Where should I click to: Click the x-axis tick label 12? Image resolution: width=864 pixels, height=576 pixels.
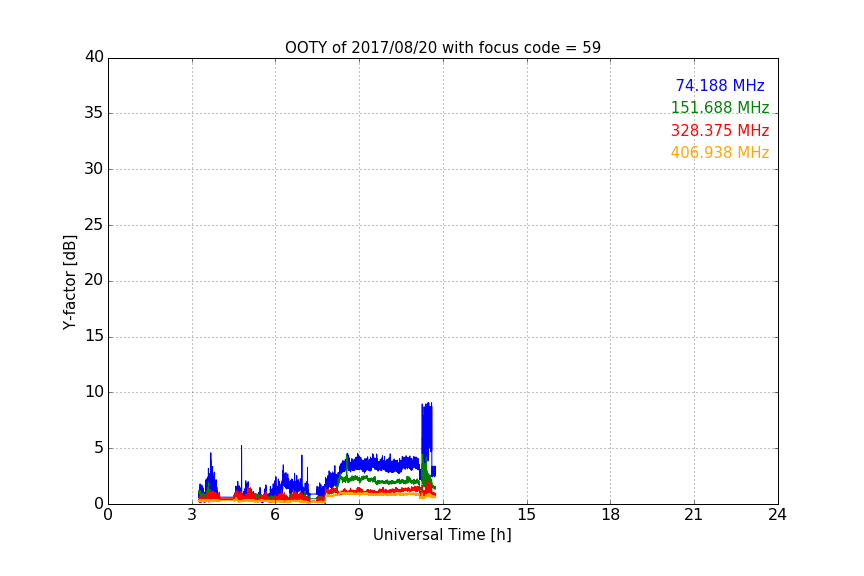(442, 515)
